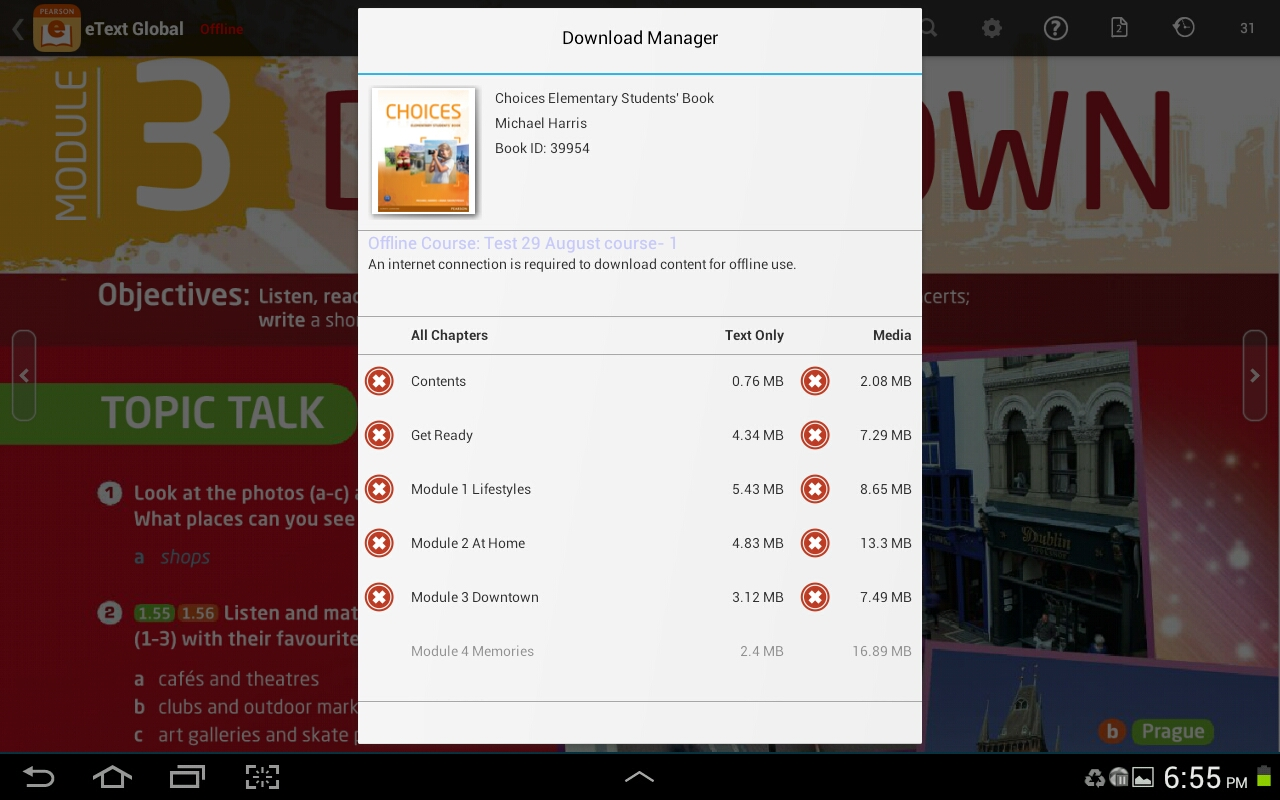
Task: Tap the Download Manager dialog title
Action: coord(640,38)
